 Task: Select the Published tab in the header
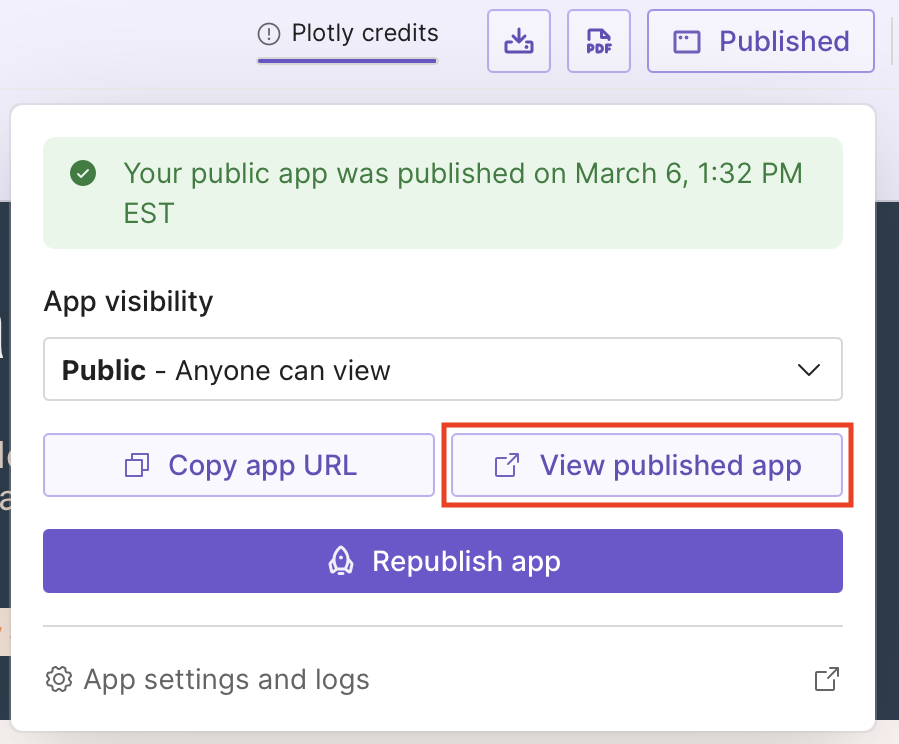[760, 41]
